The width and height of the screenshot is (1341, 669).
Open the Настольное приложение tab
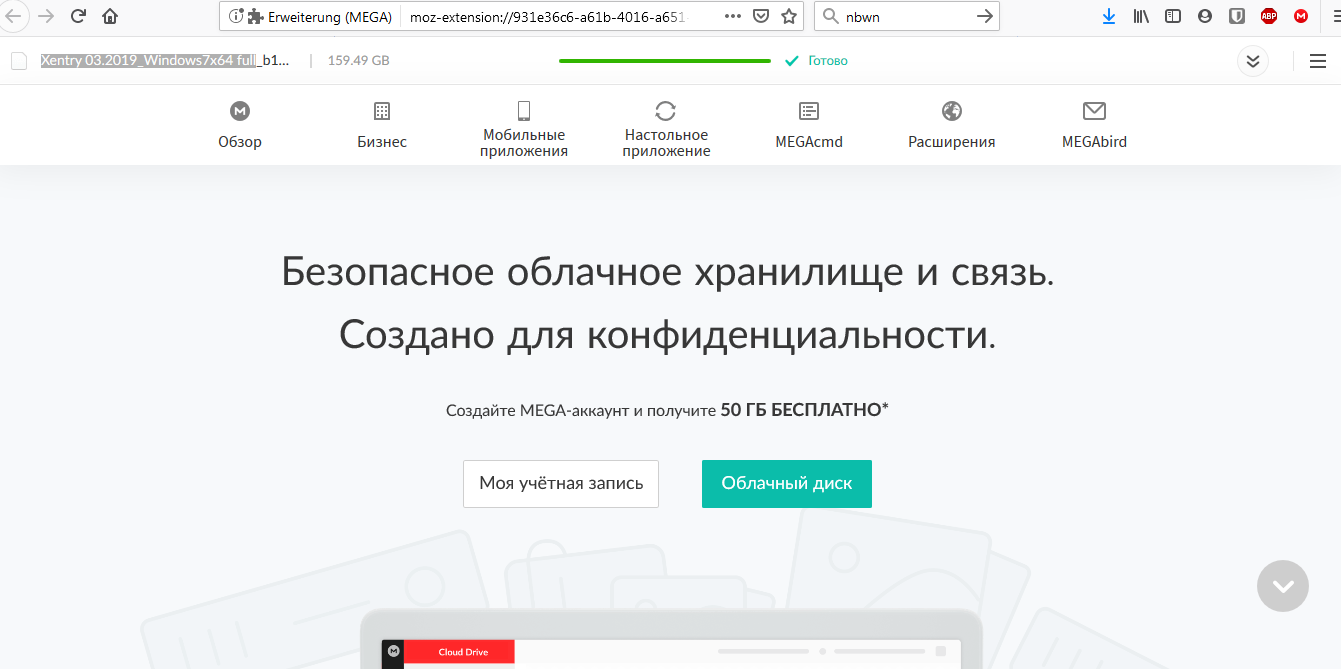(x=666, y=130)
